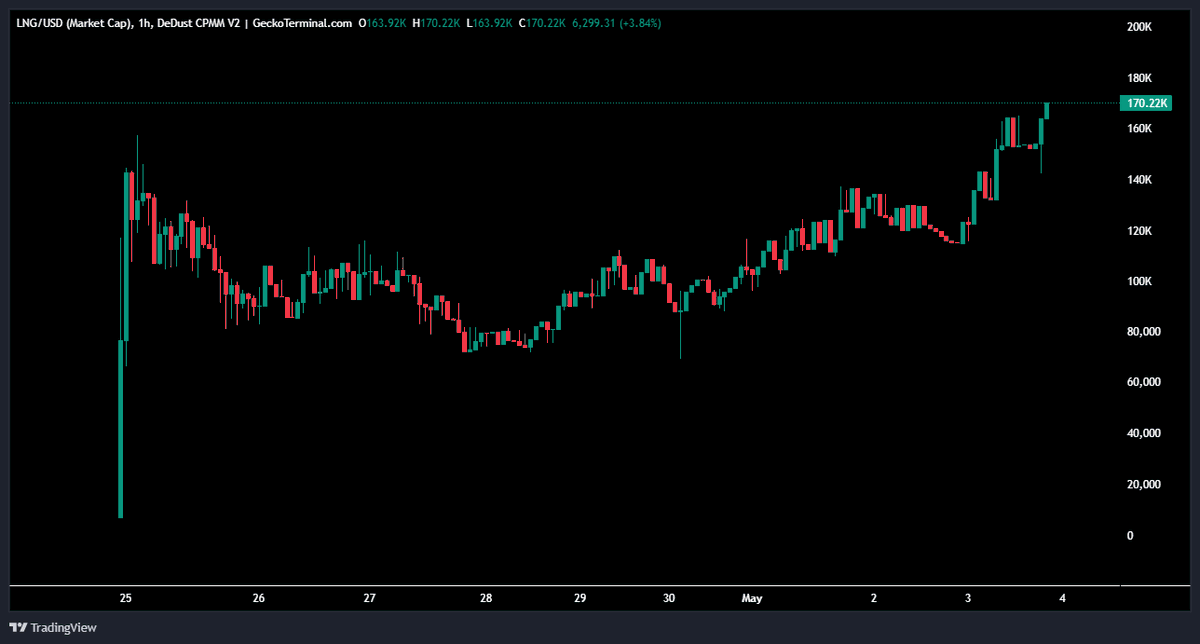Click the May label on time axis
Screen dimensions: 1200x644
tap(753, 599)
